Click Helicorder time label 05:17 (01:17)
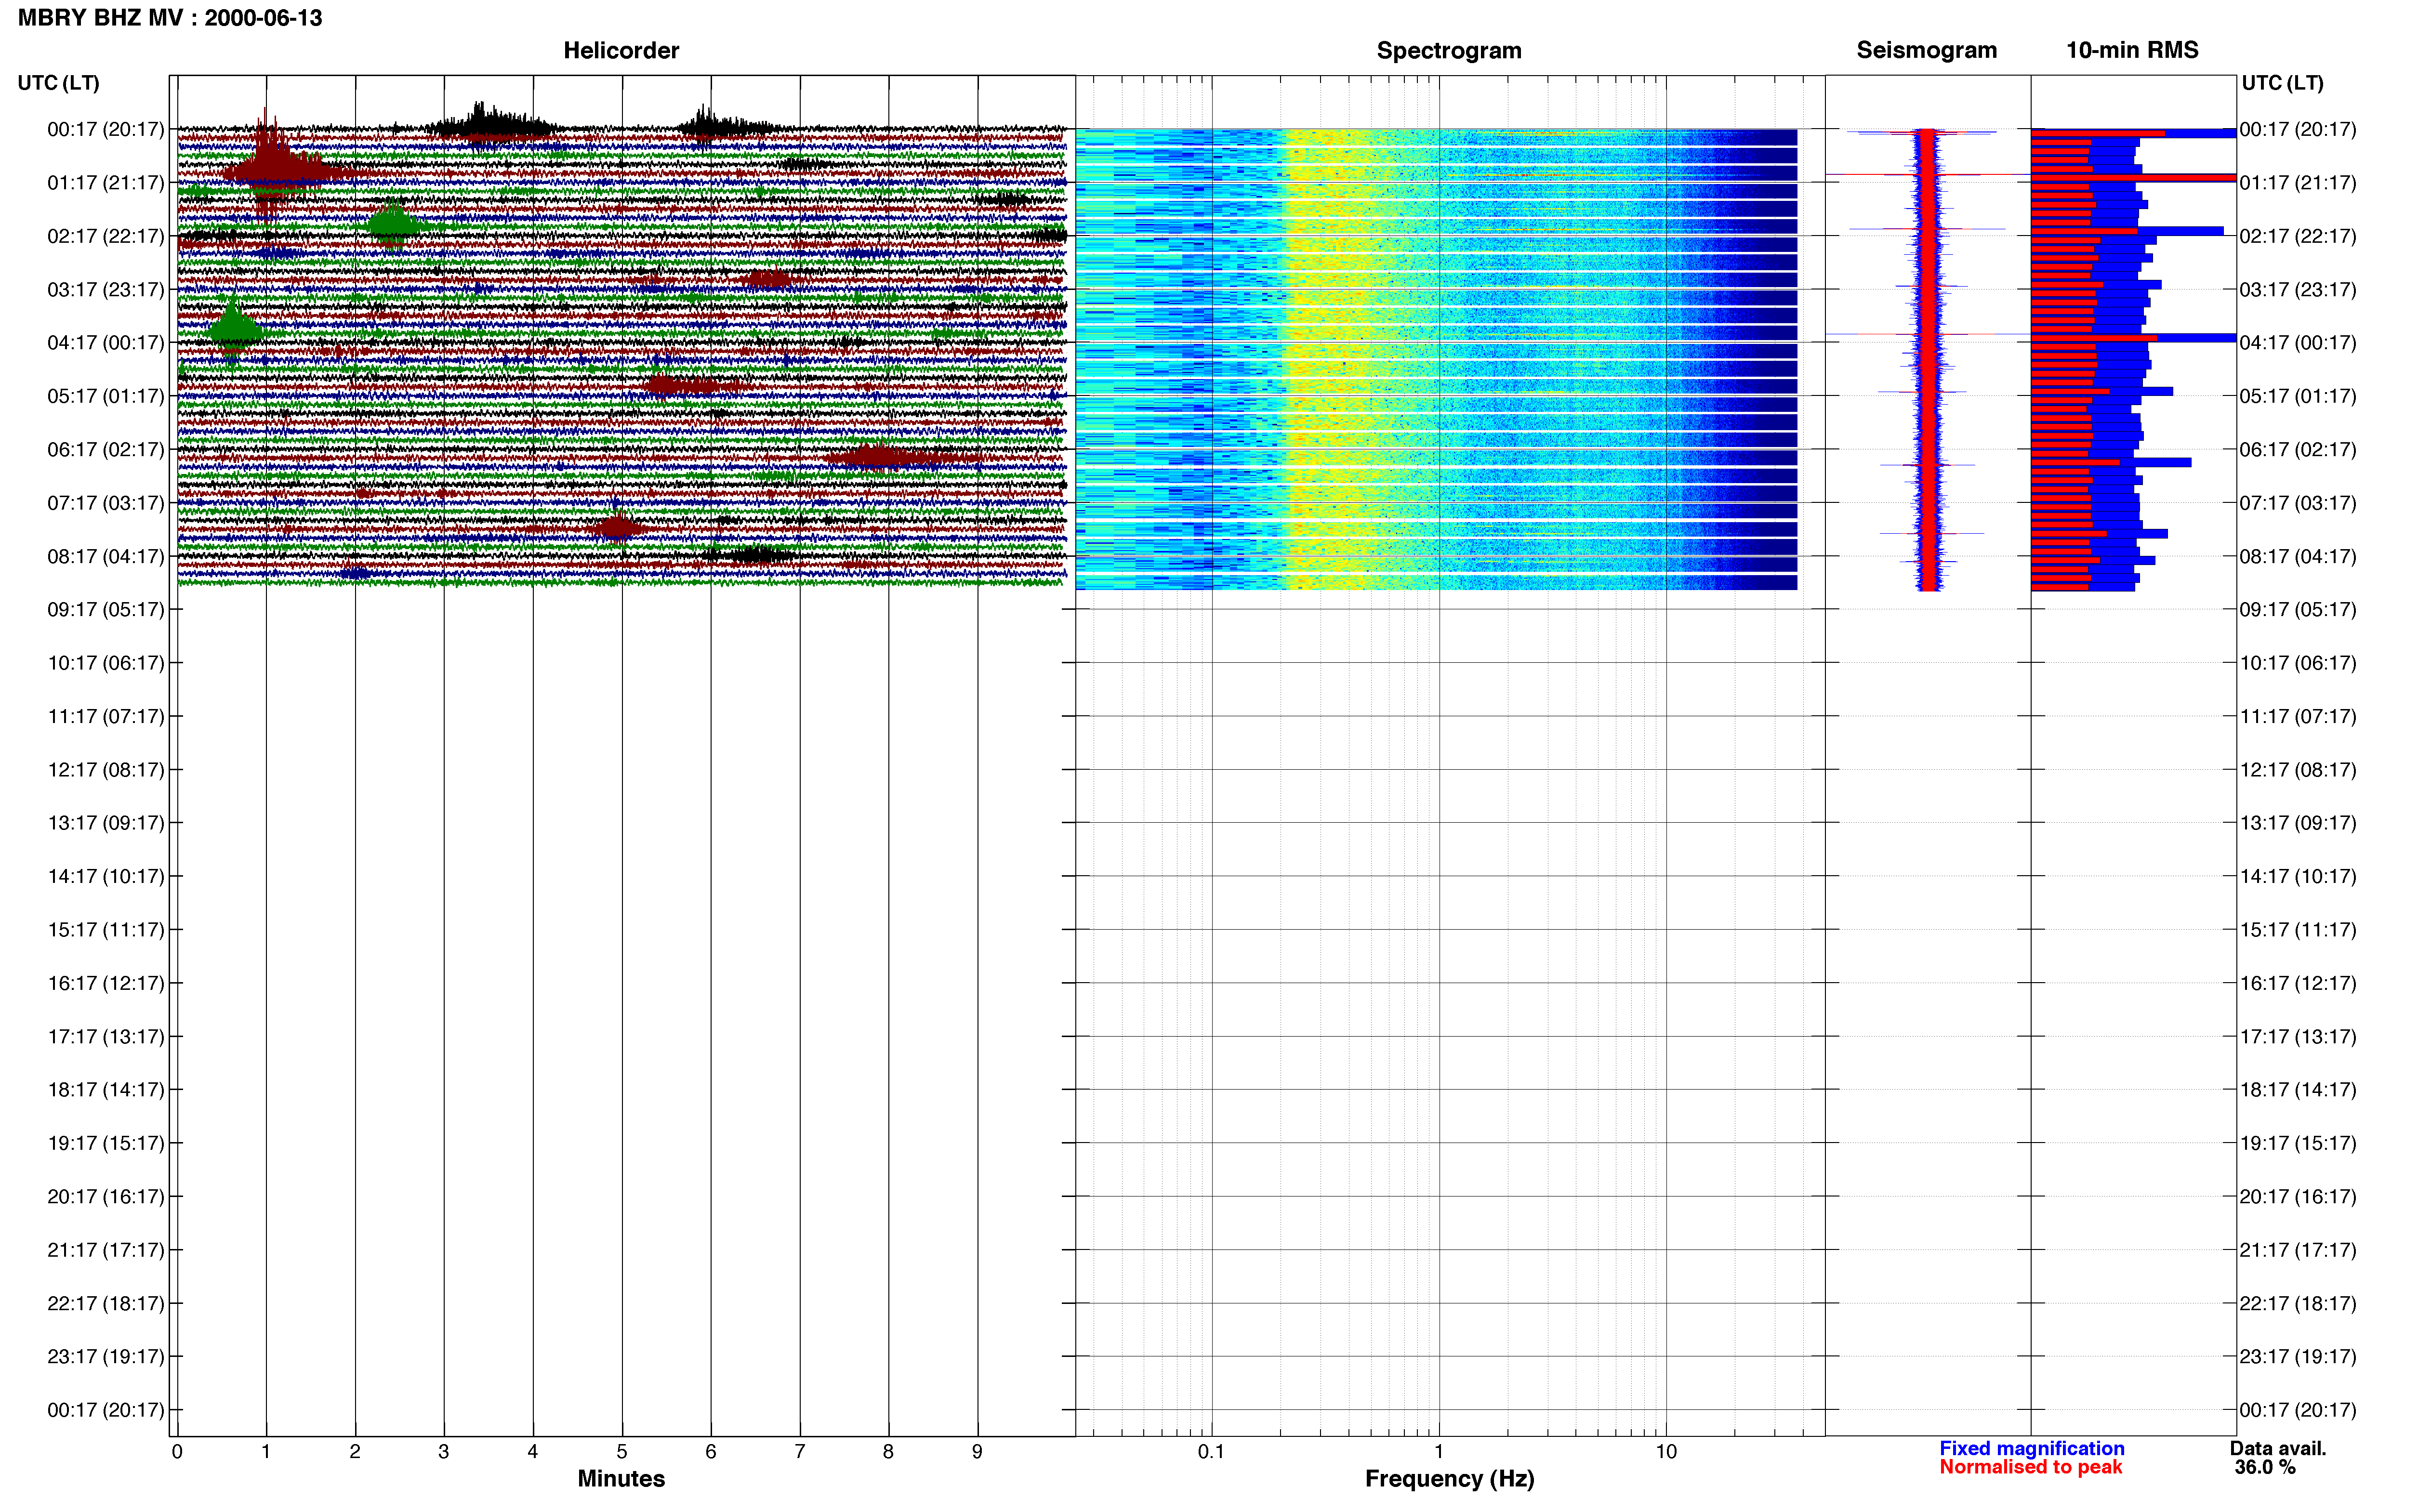 (x=106, y=396)
